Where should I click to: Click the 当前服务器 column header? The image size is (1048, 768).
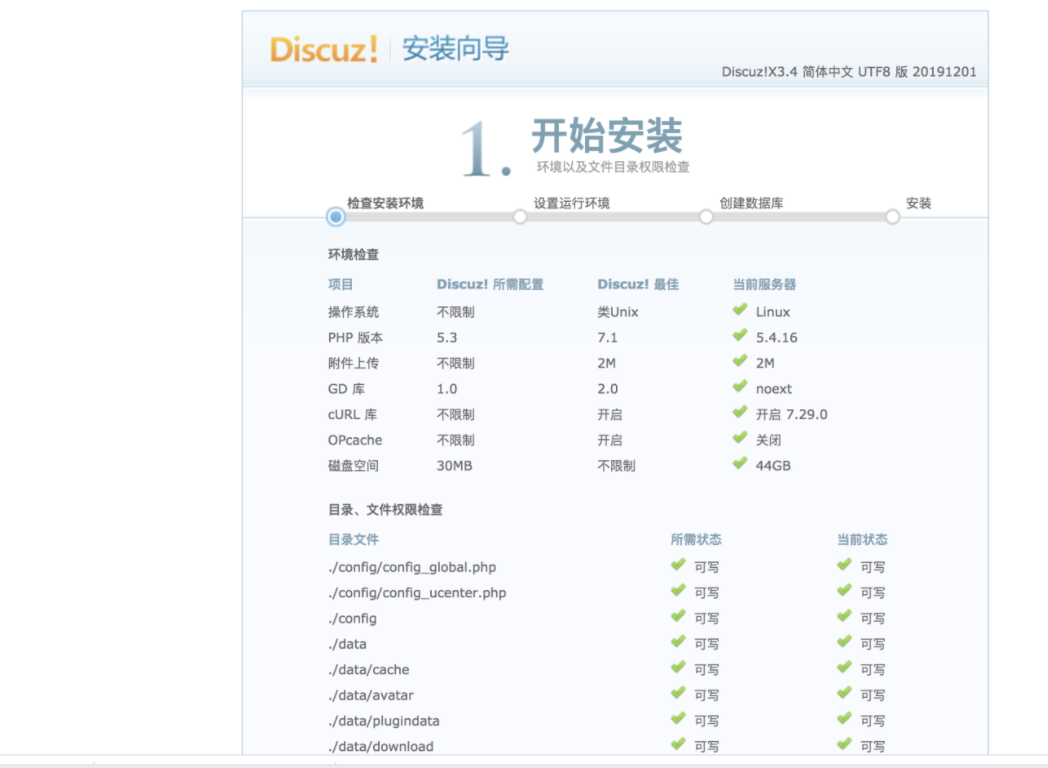(x=764, y=285)
